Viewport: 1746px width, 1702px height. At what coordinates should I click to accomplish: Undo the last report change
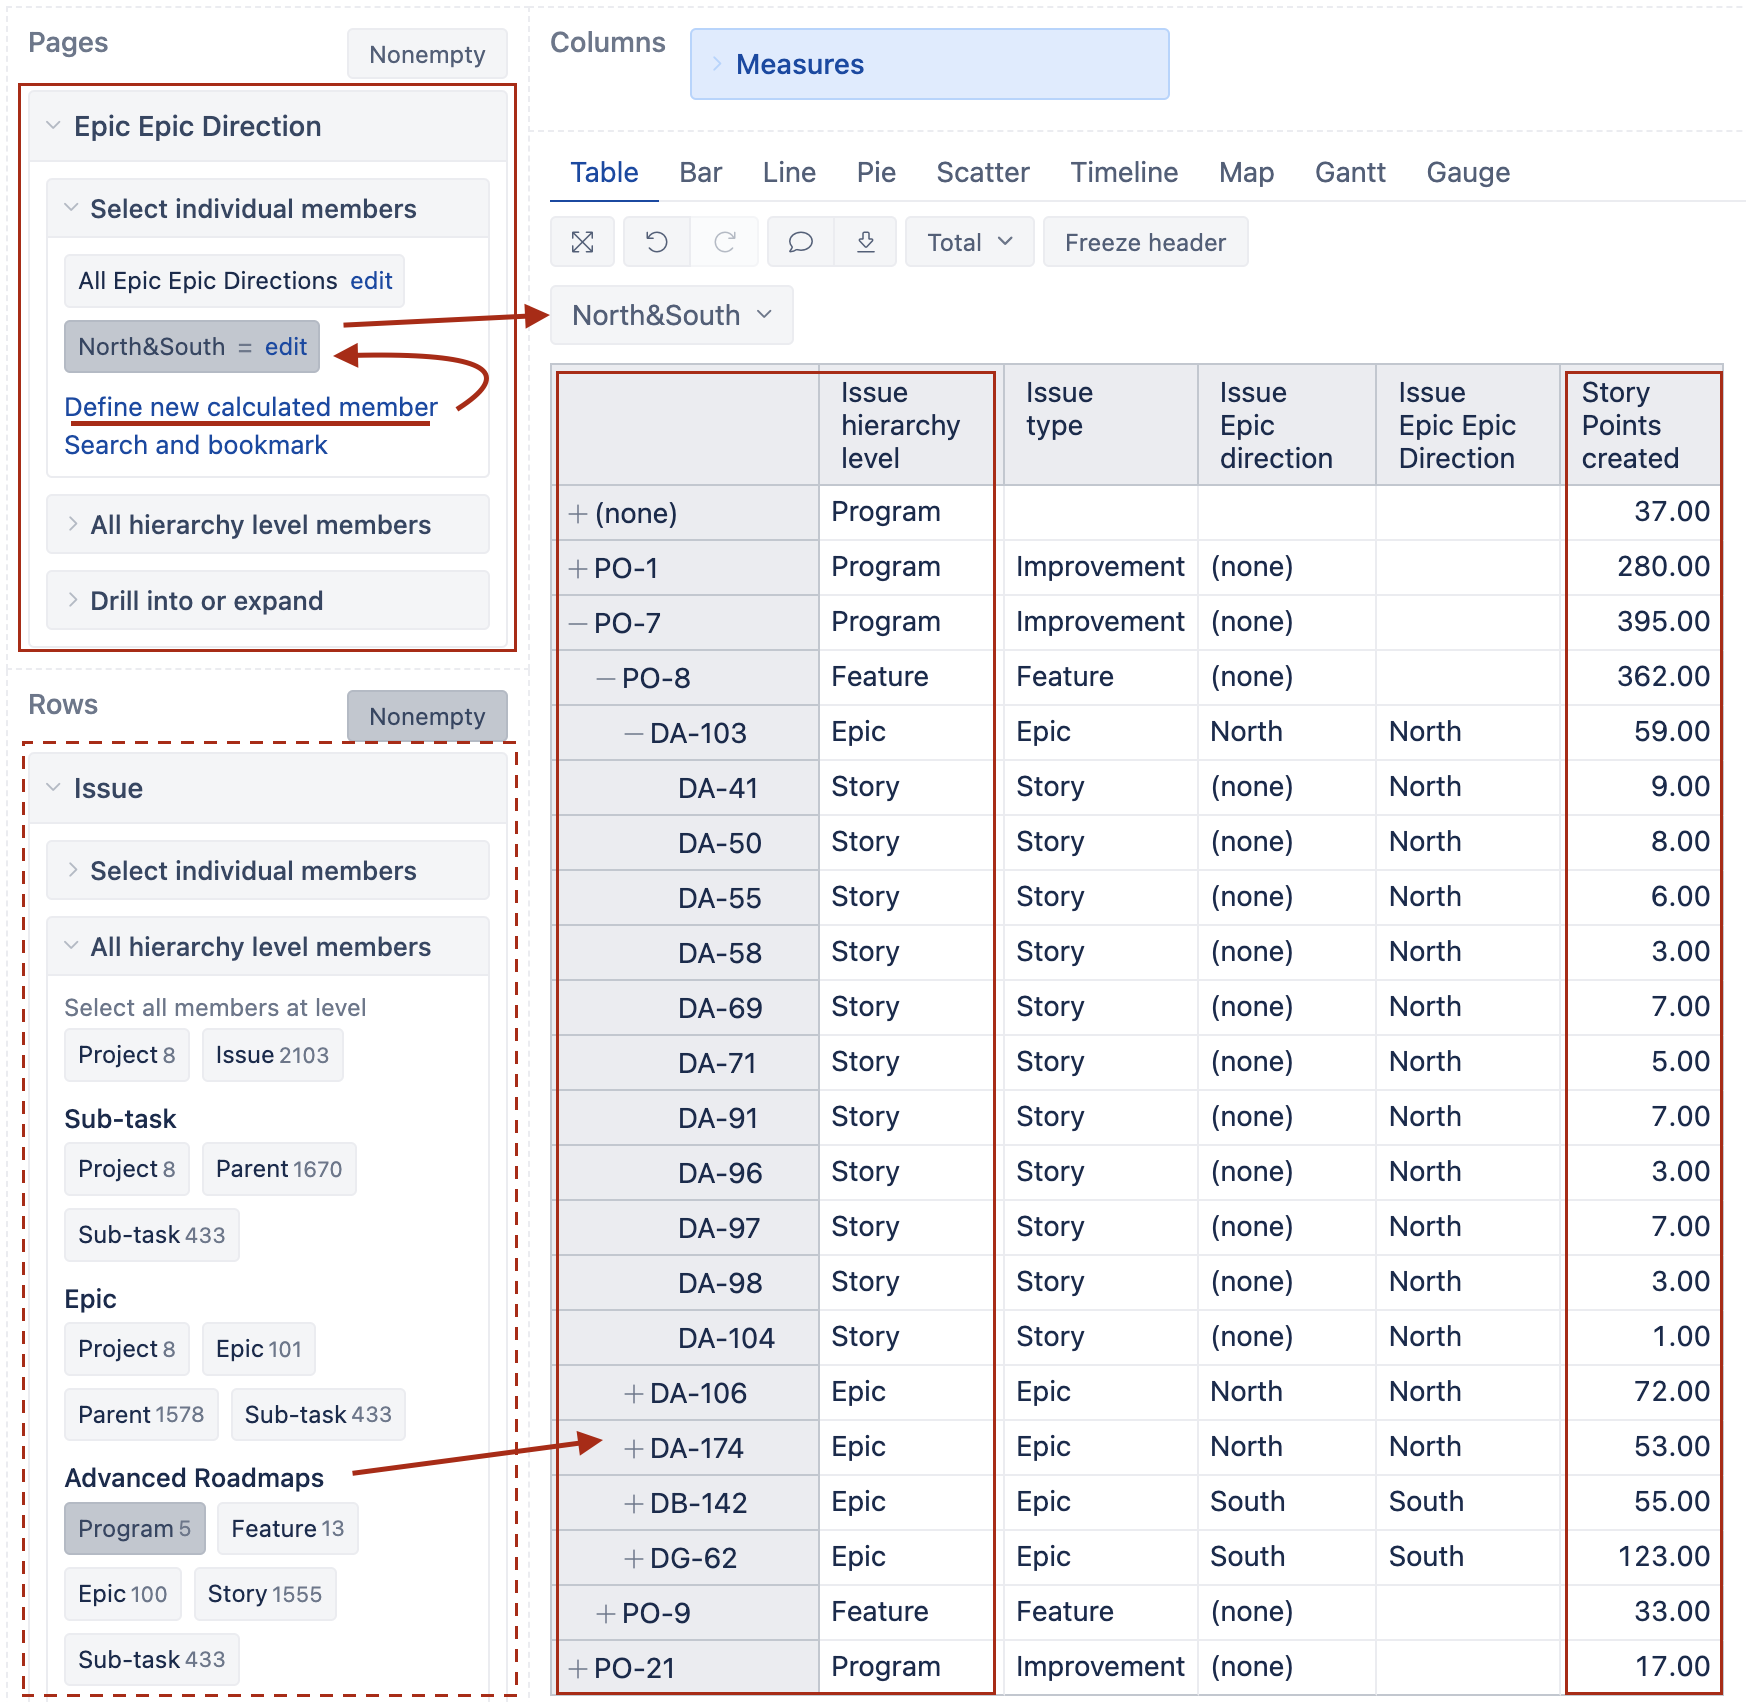tap(656, 241)
